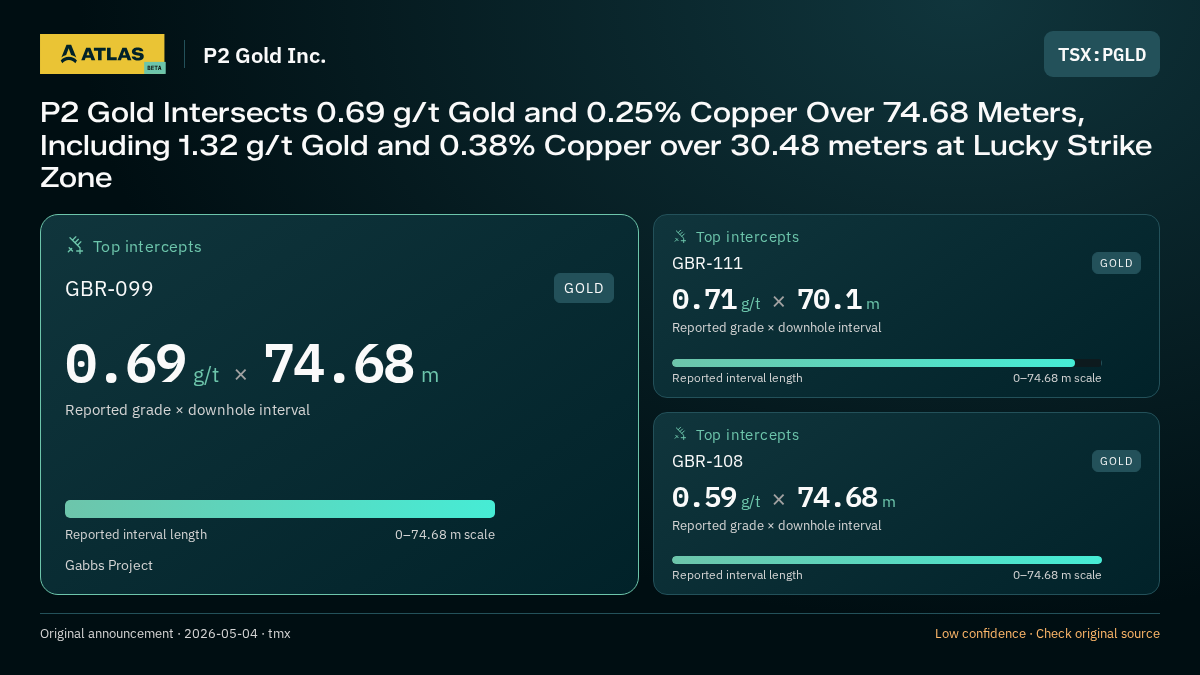Click 'Reported interval length' label in GBR-099 card
Screen dimensions: 1200x675
136,535
